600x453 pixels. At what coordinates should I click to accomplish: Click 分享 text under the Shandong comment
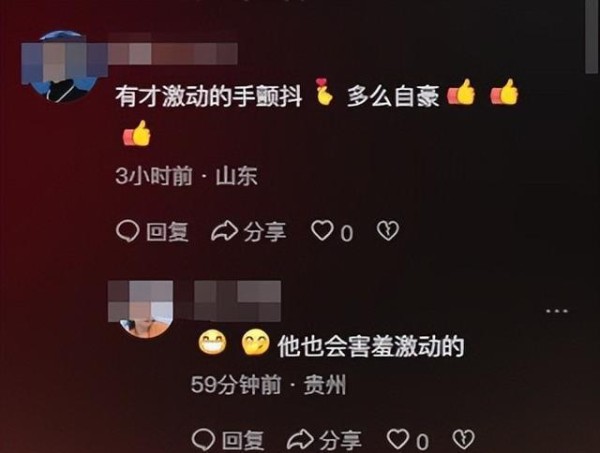[265, 232]
